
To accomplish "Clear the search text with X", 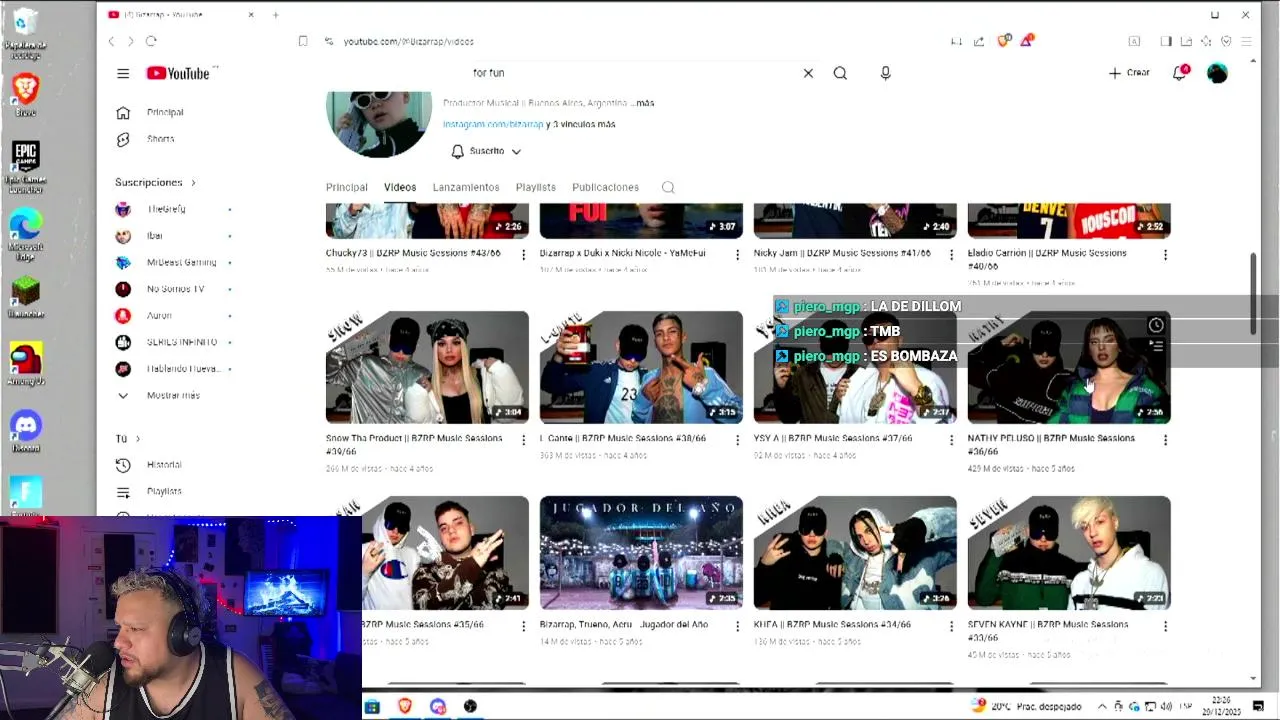I will pos(808,73).
